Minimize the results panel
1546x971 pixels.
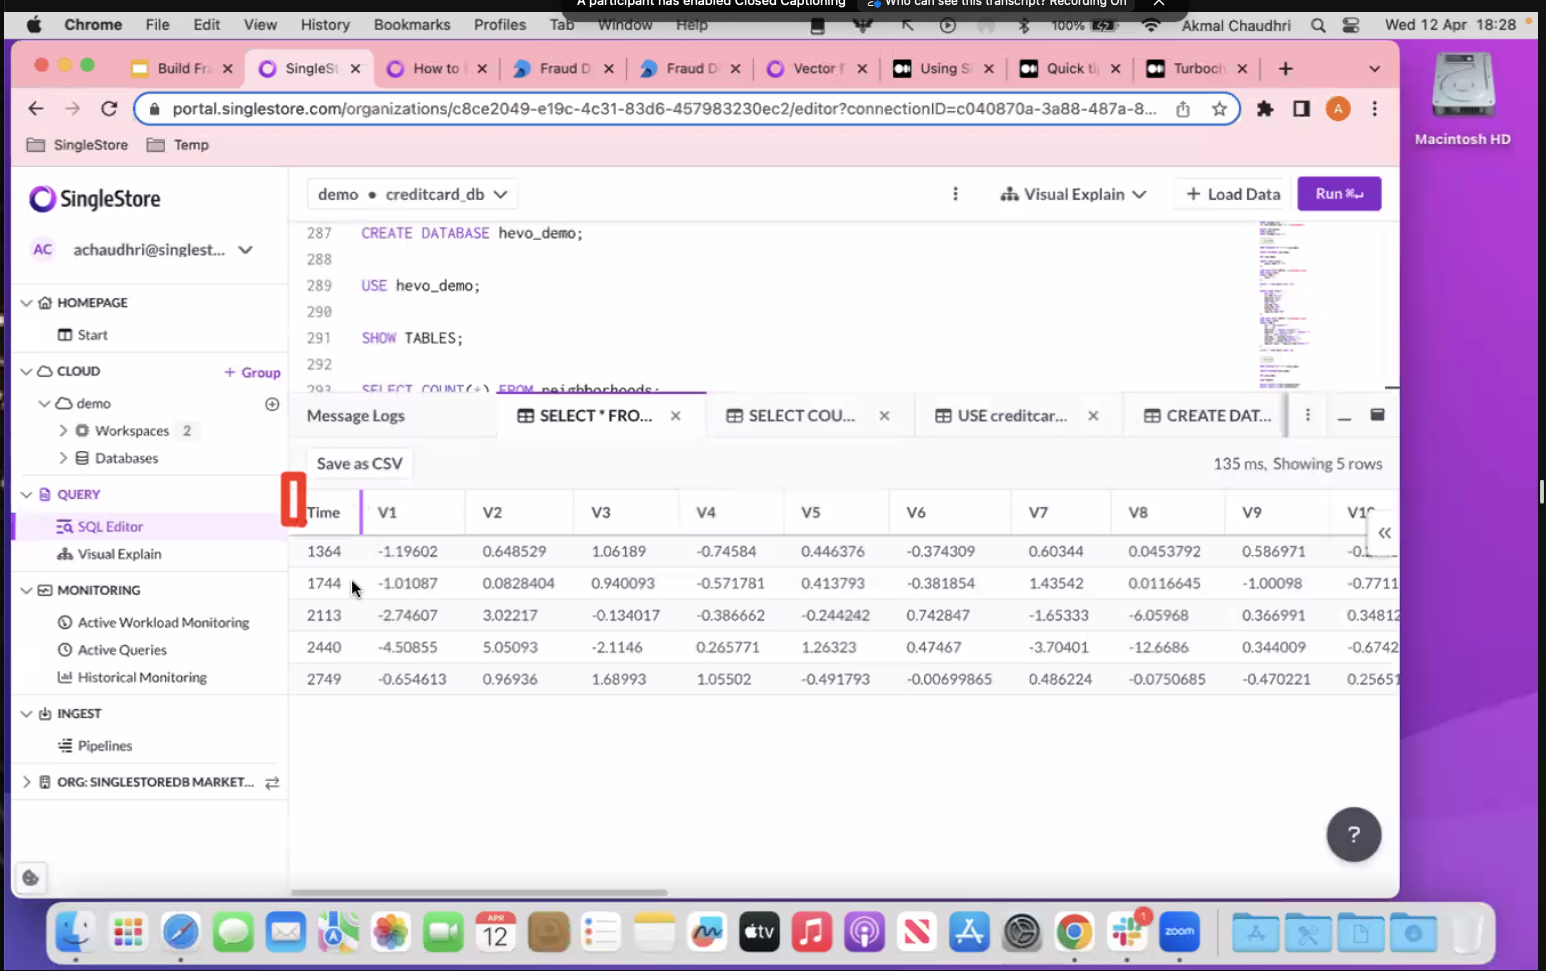click(1344, 416)
